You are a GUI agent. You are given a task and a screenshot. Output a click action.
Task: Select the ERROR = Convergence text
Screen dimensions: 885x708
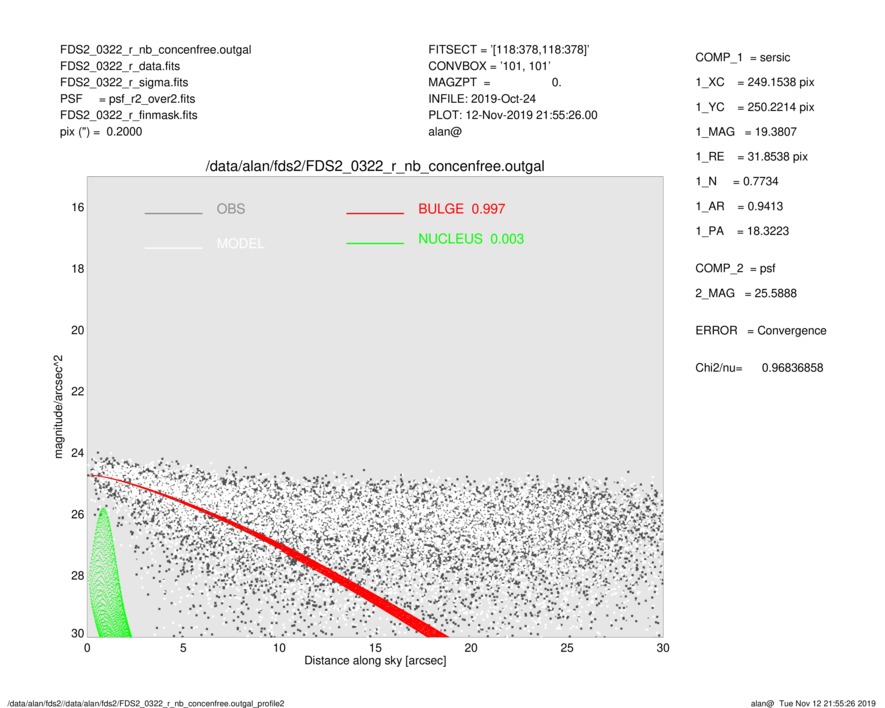click(760, 331)
